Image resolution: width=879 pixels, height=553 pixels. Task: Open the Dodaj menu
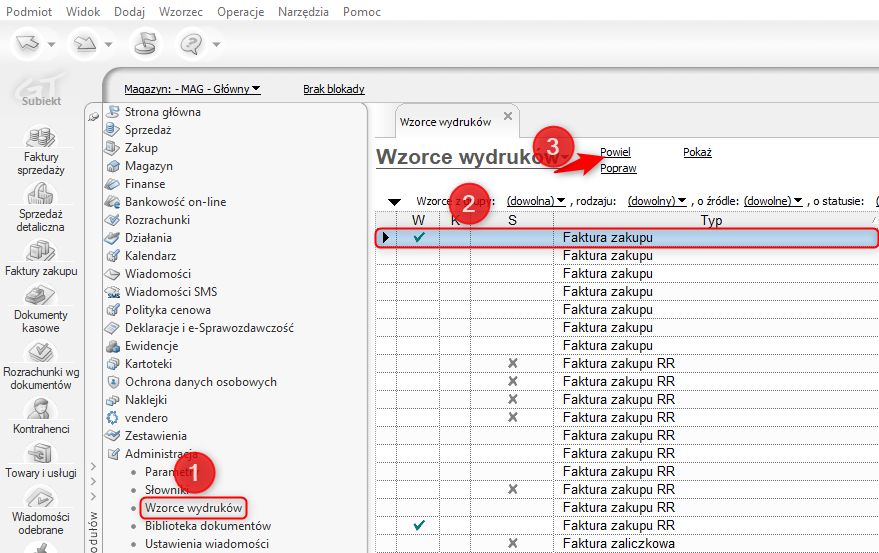click(x=129, y=12)
